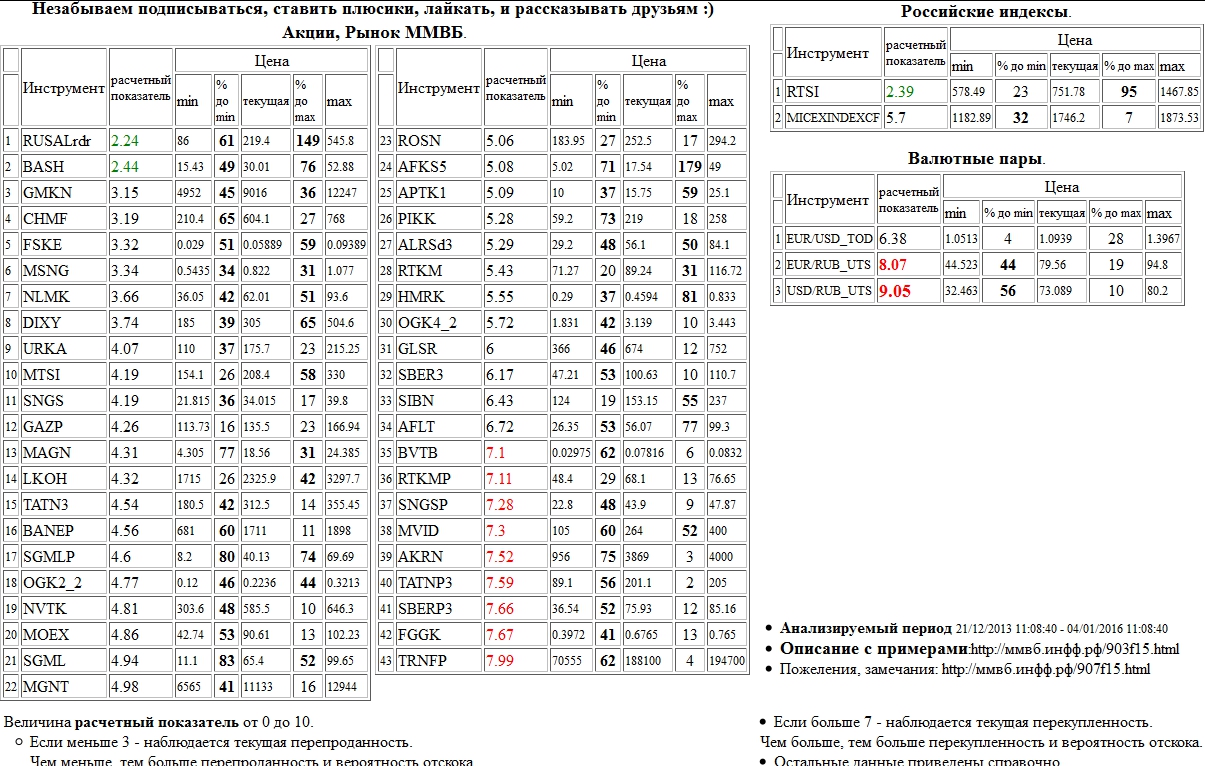Select the LKOH ticker cell
Viewport: 1205px width, 766px height.
click(43, 479)
